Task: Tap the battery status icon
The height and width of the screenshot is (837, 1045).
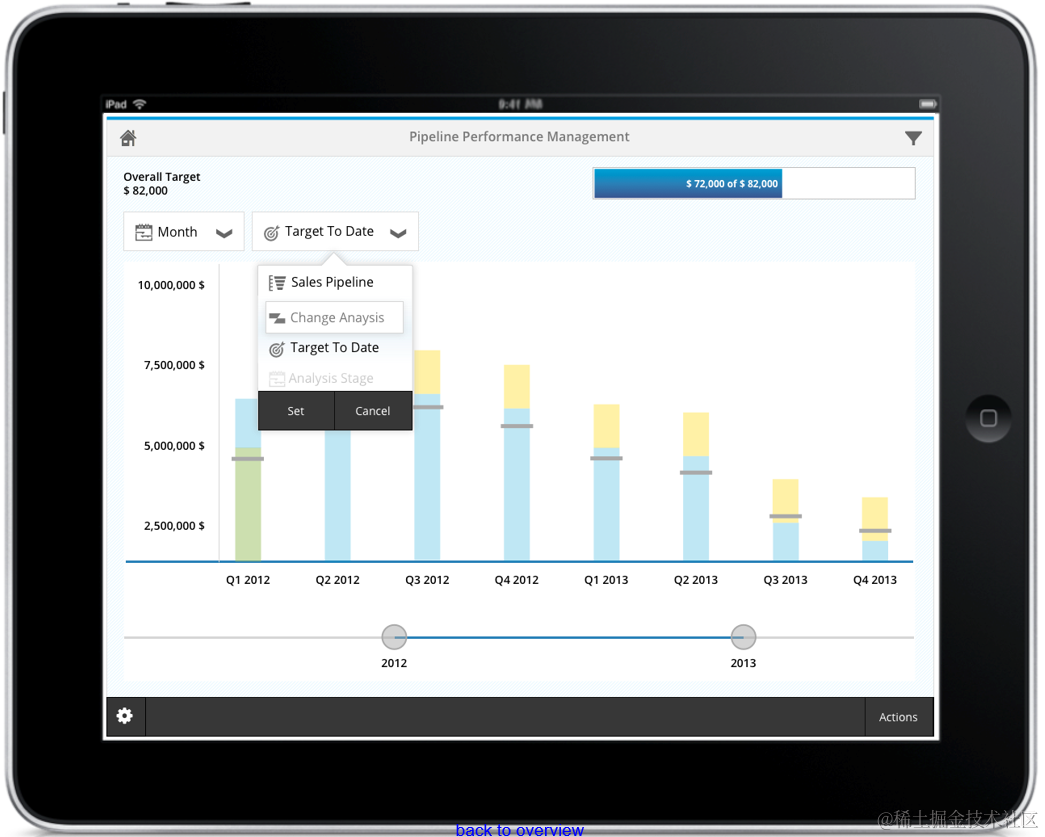Action: 928,104
